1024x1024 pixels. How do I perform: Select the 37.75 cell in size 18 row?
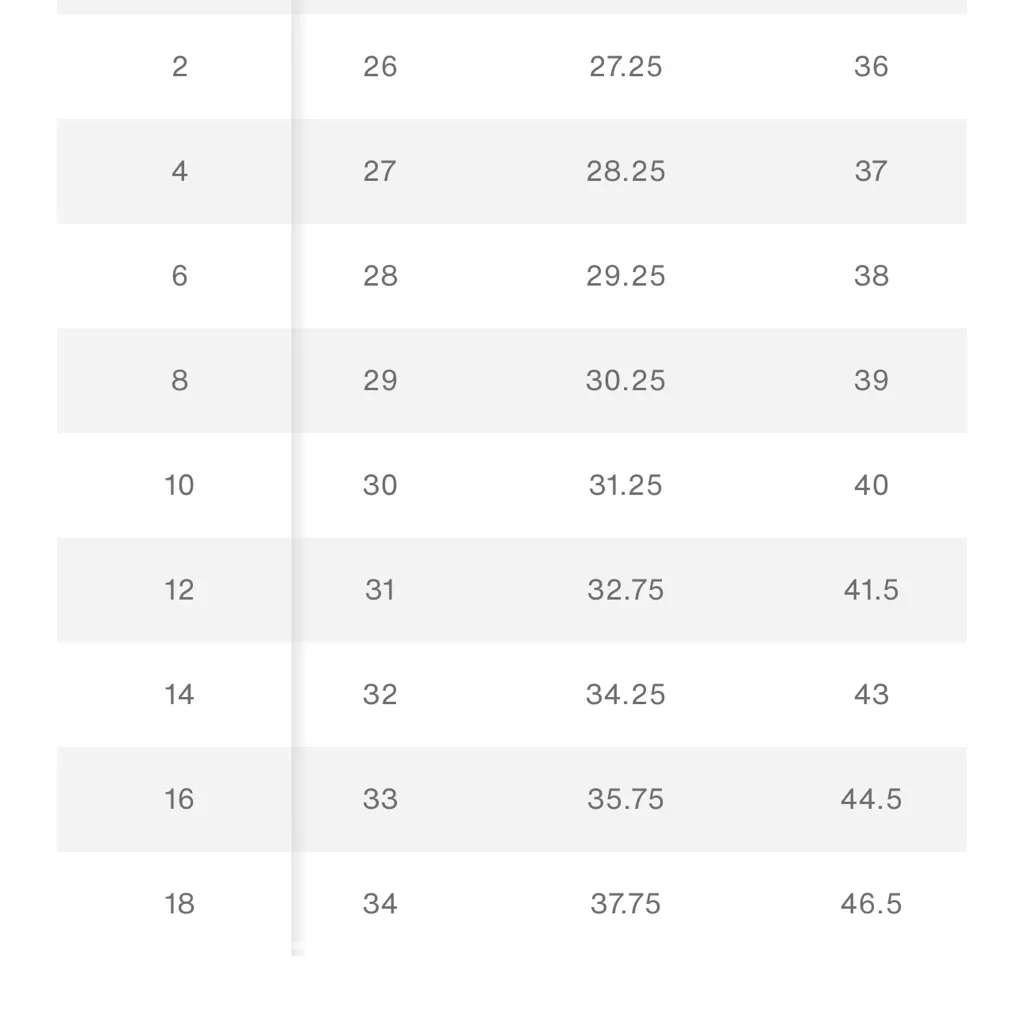(x=625, y=904)
